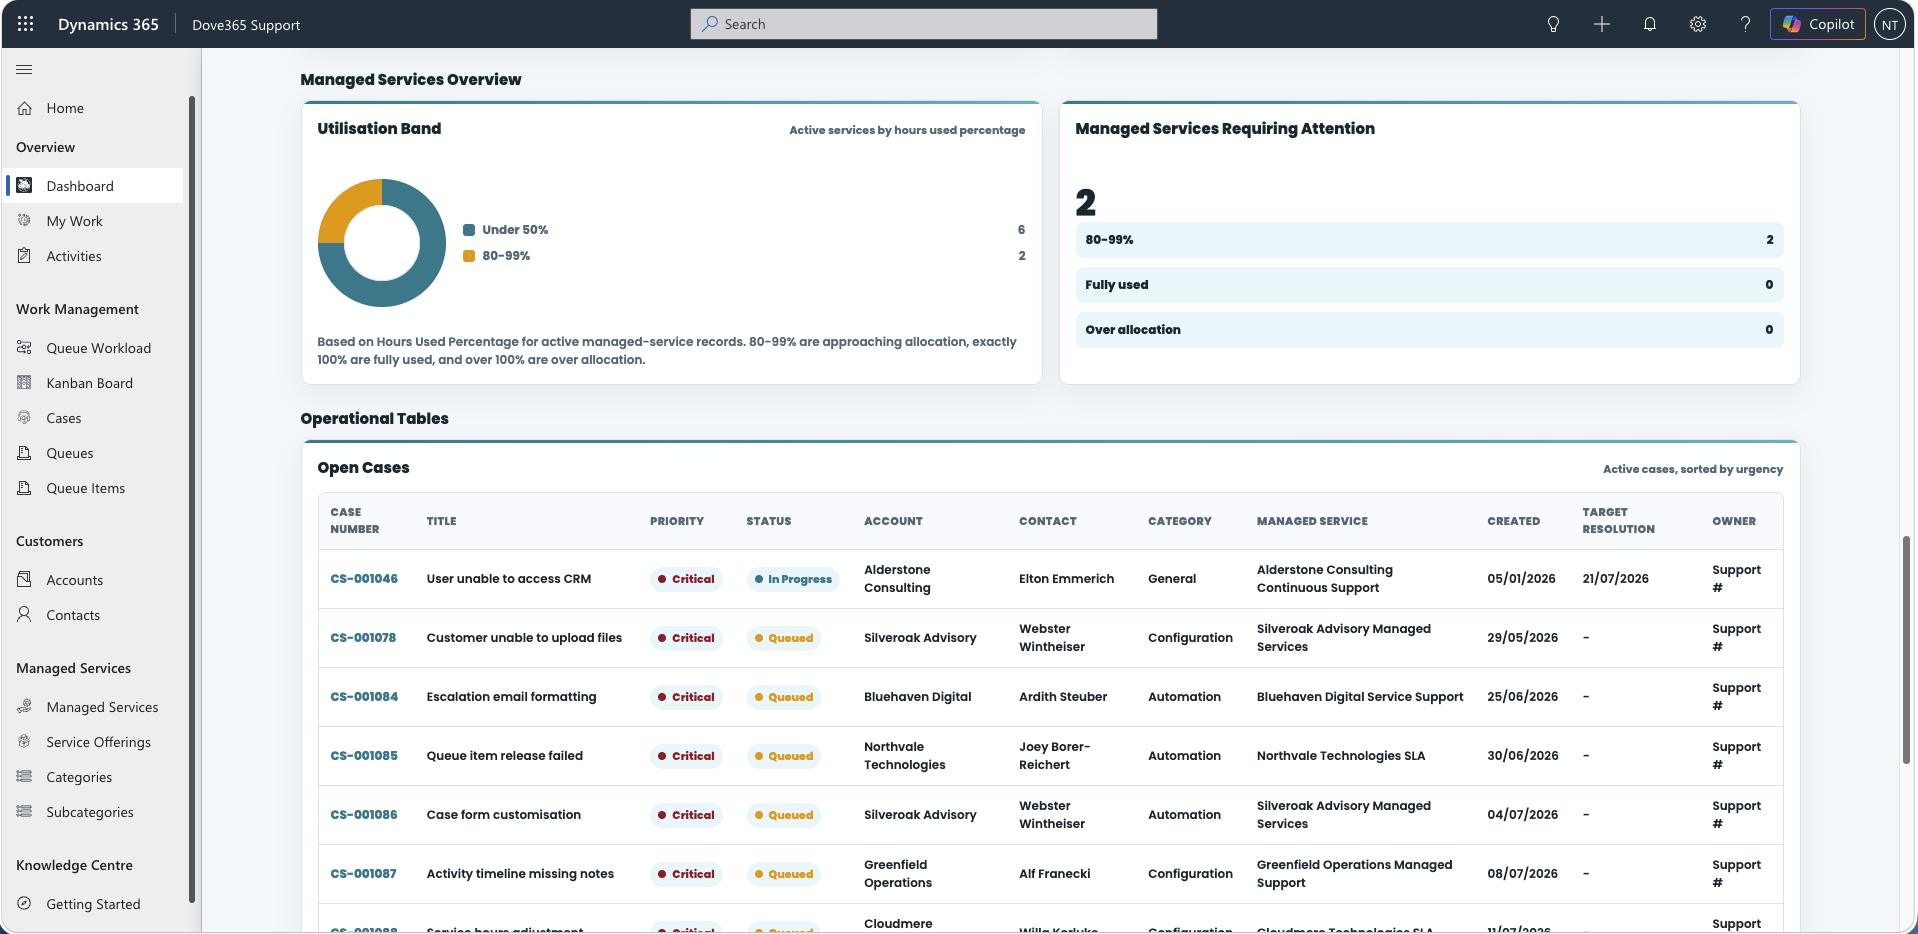The width and height of the screenshot is (1918, 934).
Task: Click the sidebar navigation scrollbar
Action: (191, 500)
